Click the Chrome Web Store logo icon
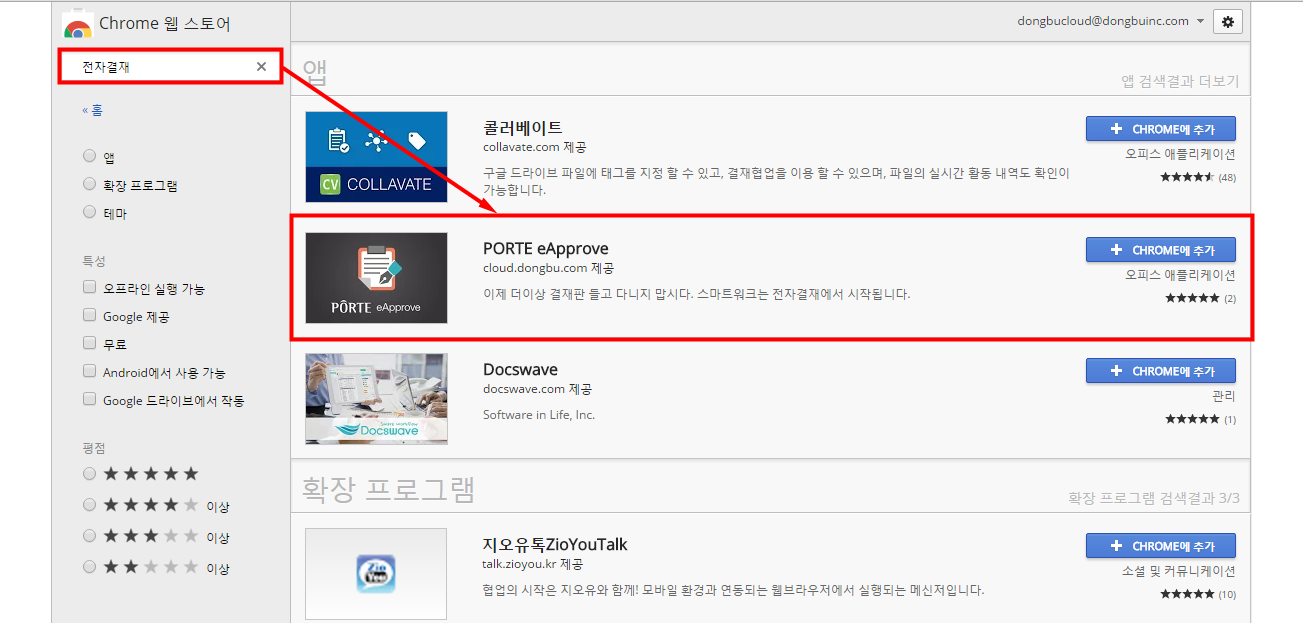The width and height of the screenshot is (1303, 623). point(77,24)
